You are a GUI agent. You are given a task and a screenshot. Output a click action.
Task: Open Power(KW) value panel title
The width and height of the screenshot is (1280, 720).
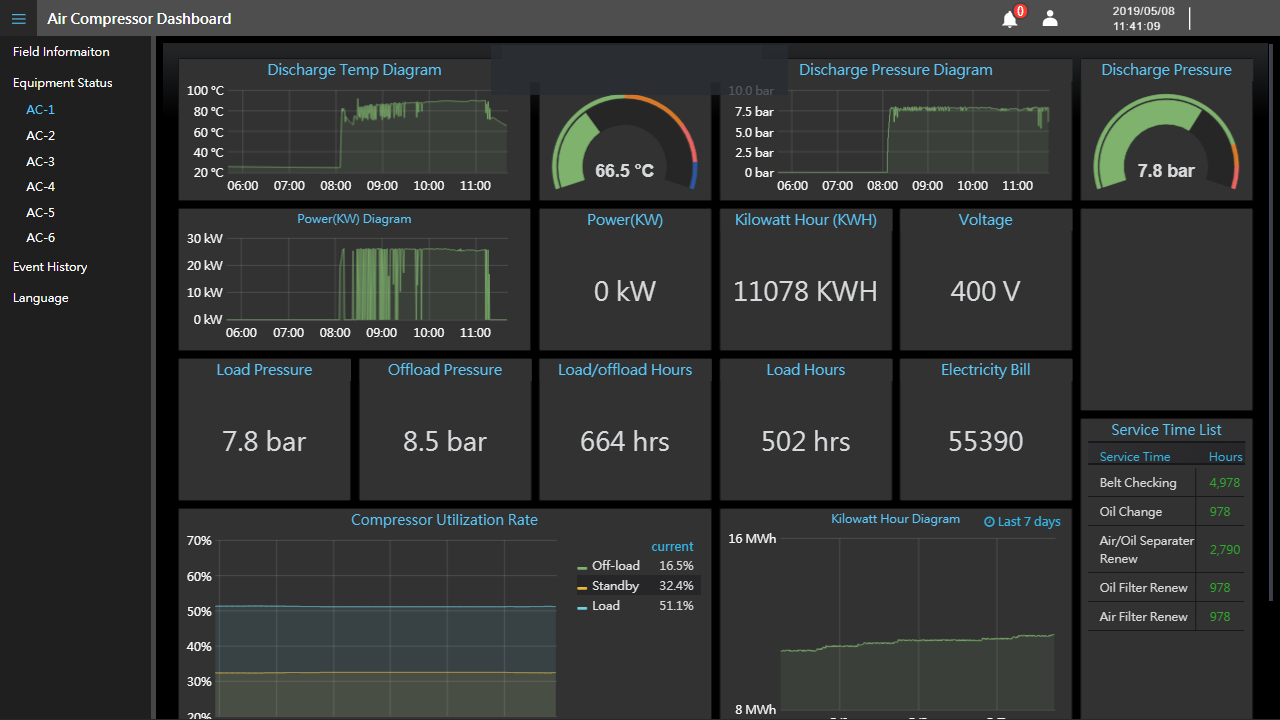[x=625, y=220]
